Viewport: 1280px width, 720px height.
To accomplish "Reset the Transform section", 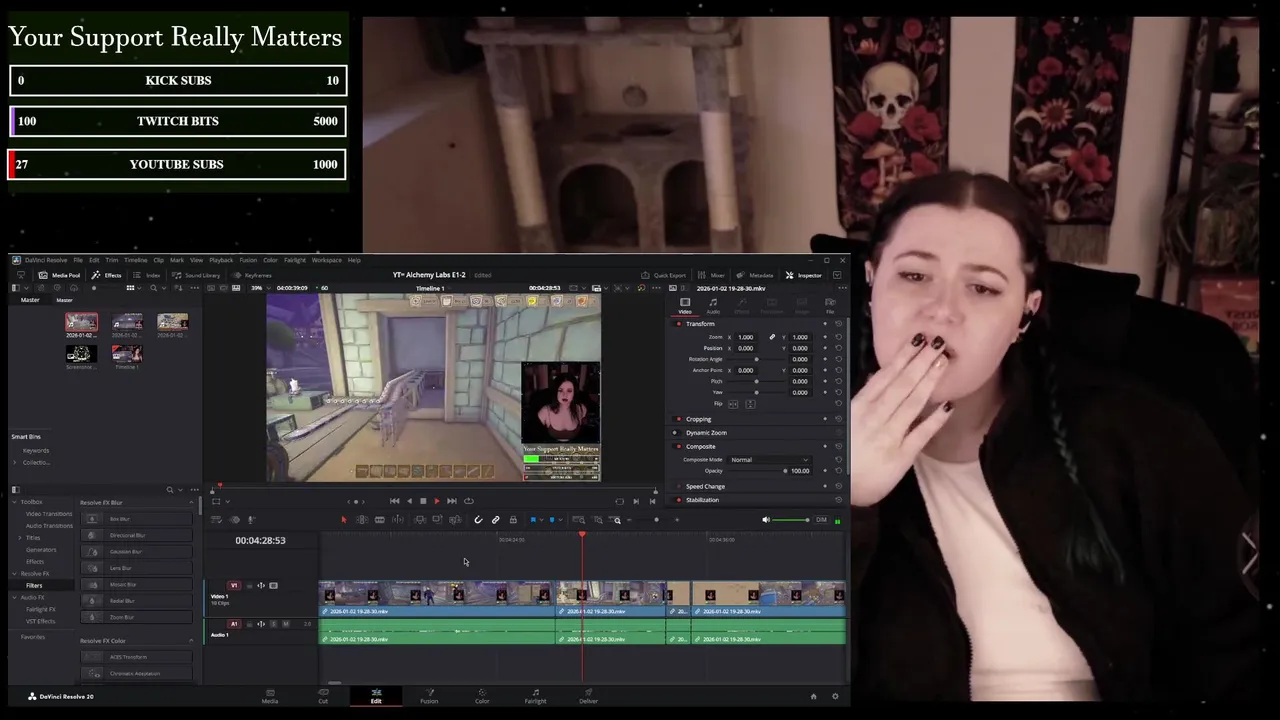I will 838,324.
